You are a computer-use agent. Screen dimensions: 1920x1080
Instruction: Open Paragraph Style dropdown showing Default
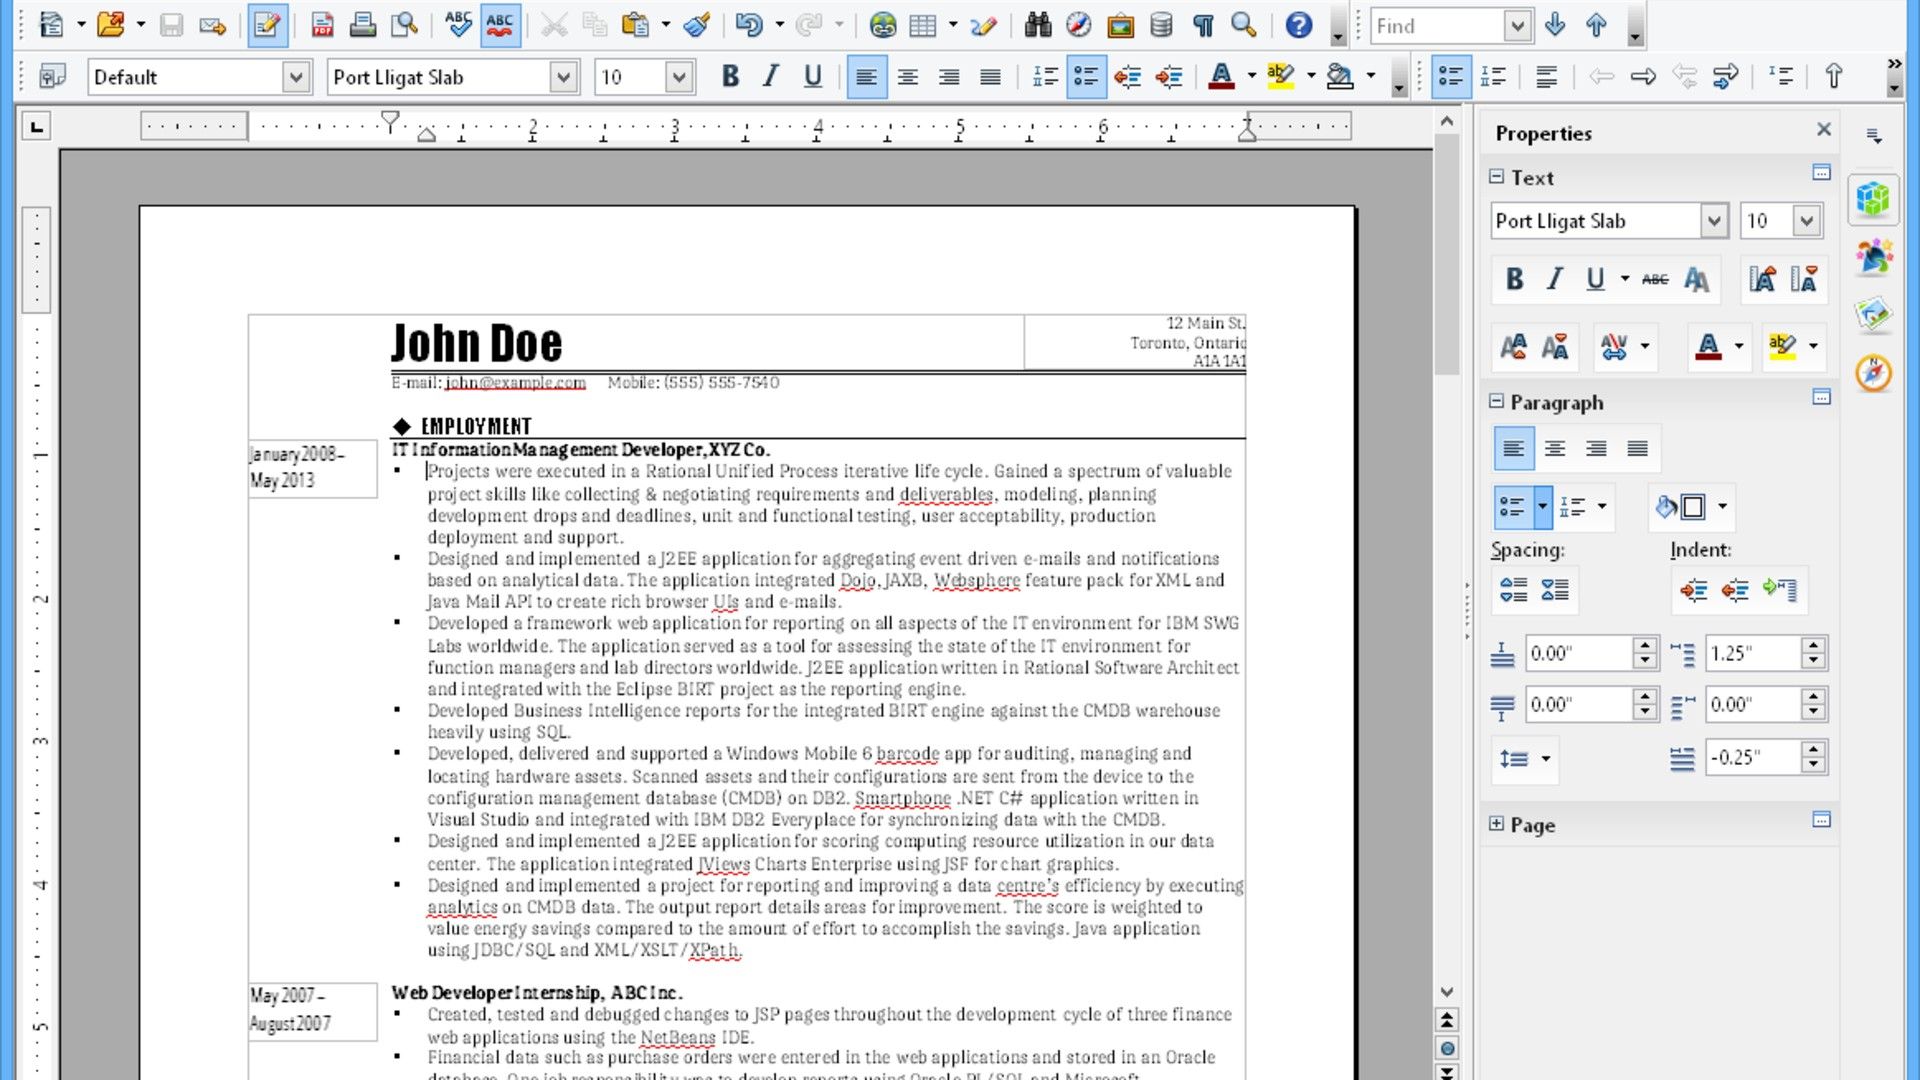[x=296, y=77]
